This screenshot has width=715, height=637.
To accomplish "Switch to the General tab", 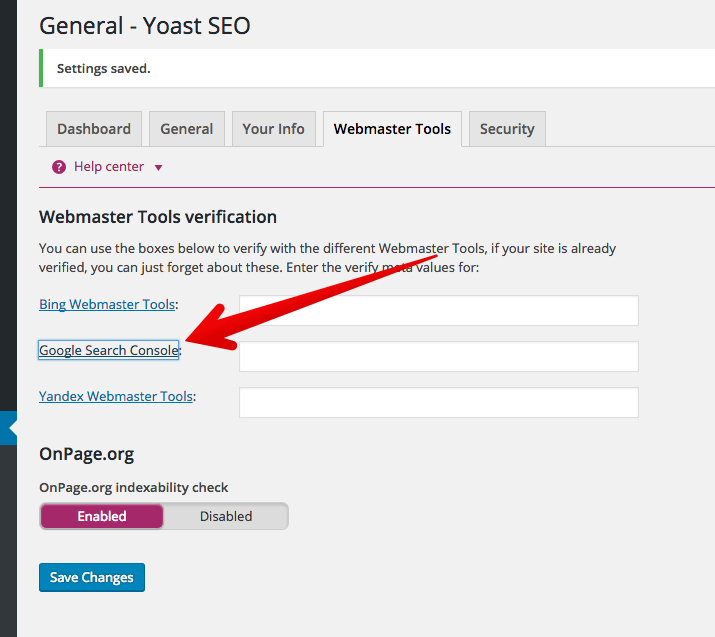I will pyautogui.click(x=187, y=129).
